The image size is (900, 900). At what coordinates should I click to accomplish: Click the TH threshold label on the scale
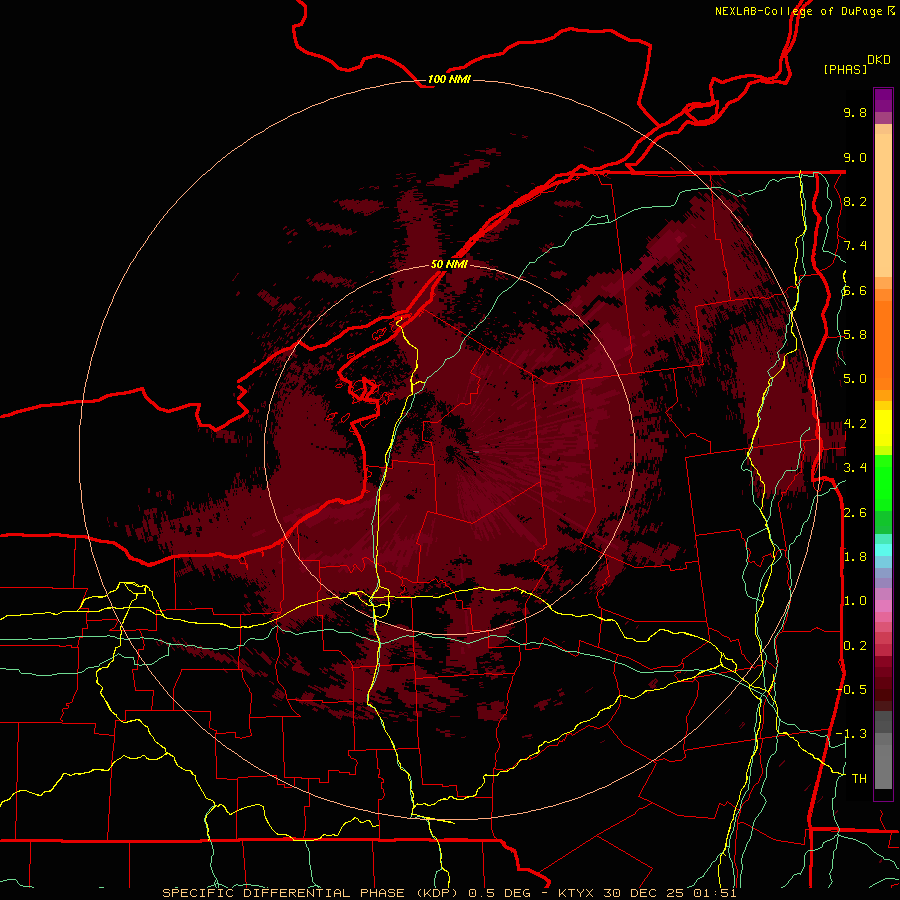click(x=859, y=778)
